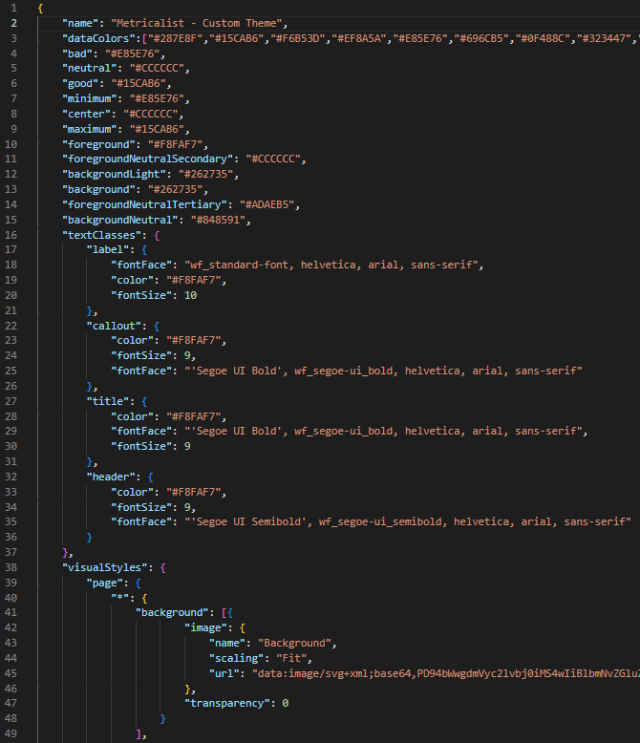The height and width of the screenshot is (743, 640).
Task: Click the "callout" key in textClasses
Action: coord(117,325)
